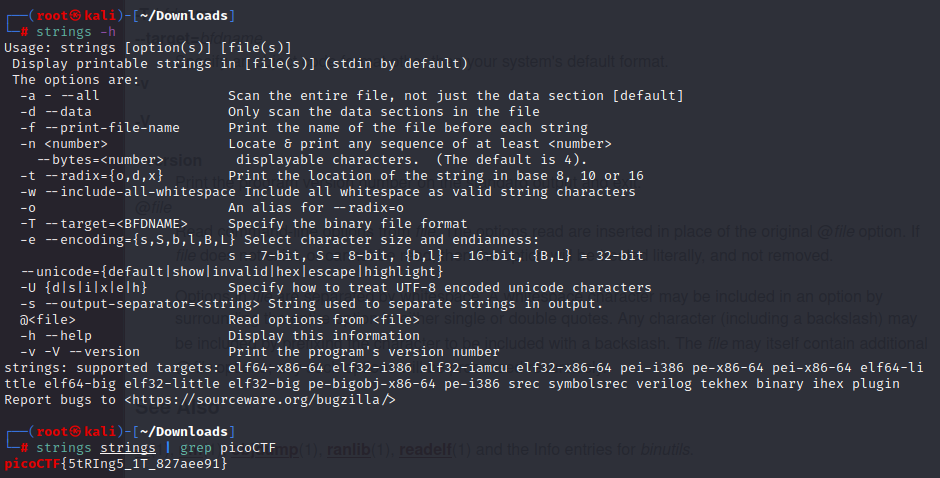
Task: Click the first root㉿kali prompt
Action: (76, 16)
